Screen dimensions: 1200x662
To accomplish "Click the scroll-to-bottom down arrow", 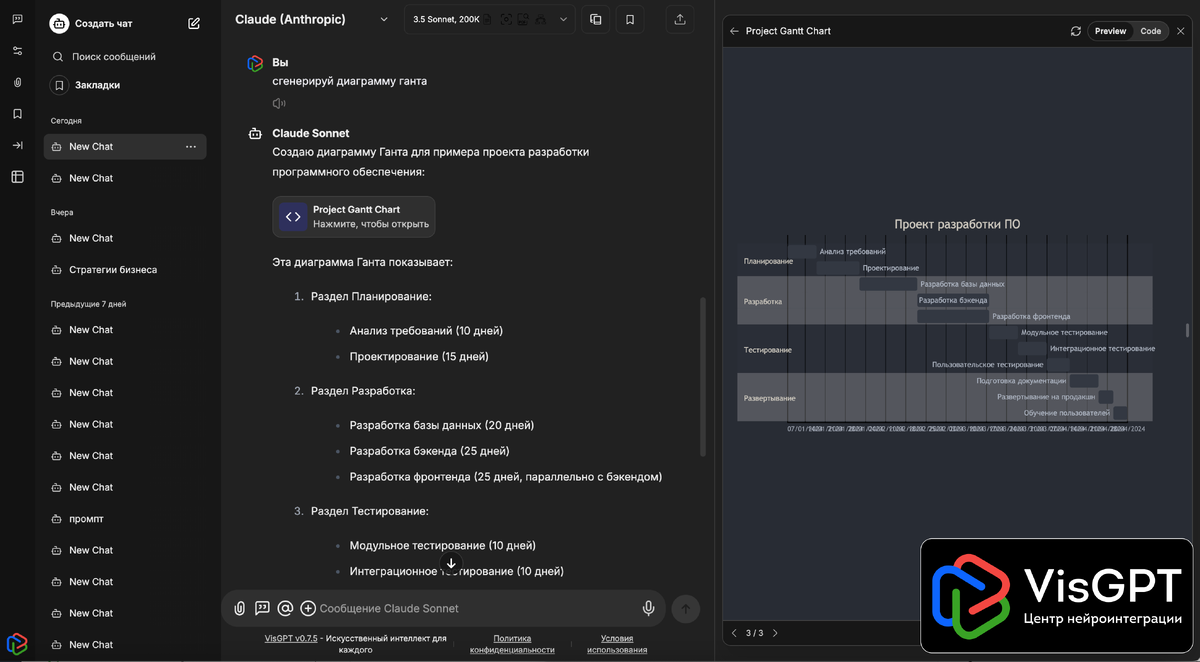I will point(451,564).
